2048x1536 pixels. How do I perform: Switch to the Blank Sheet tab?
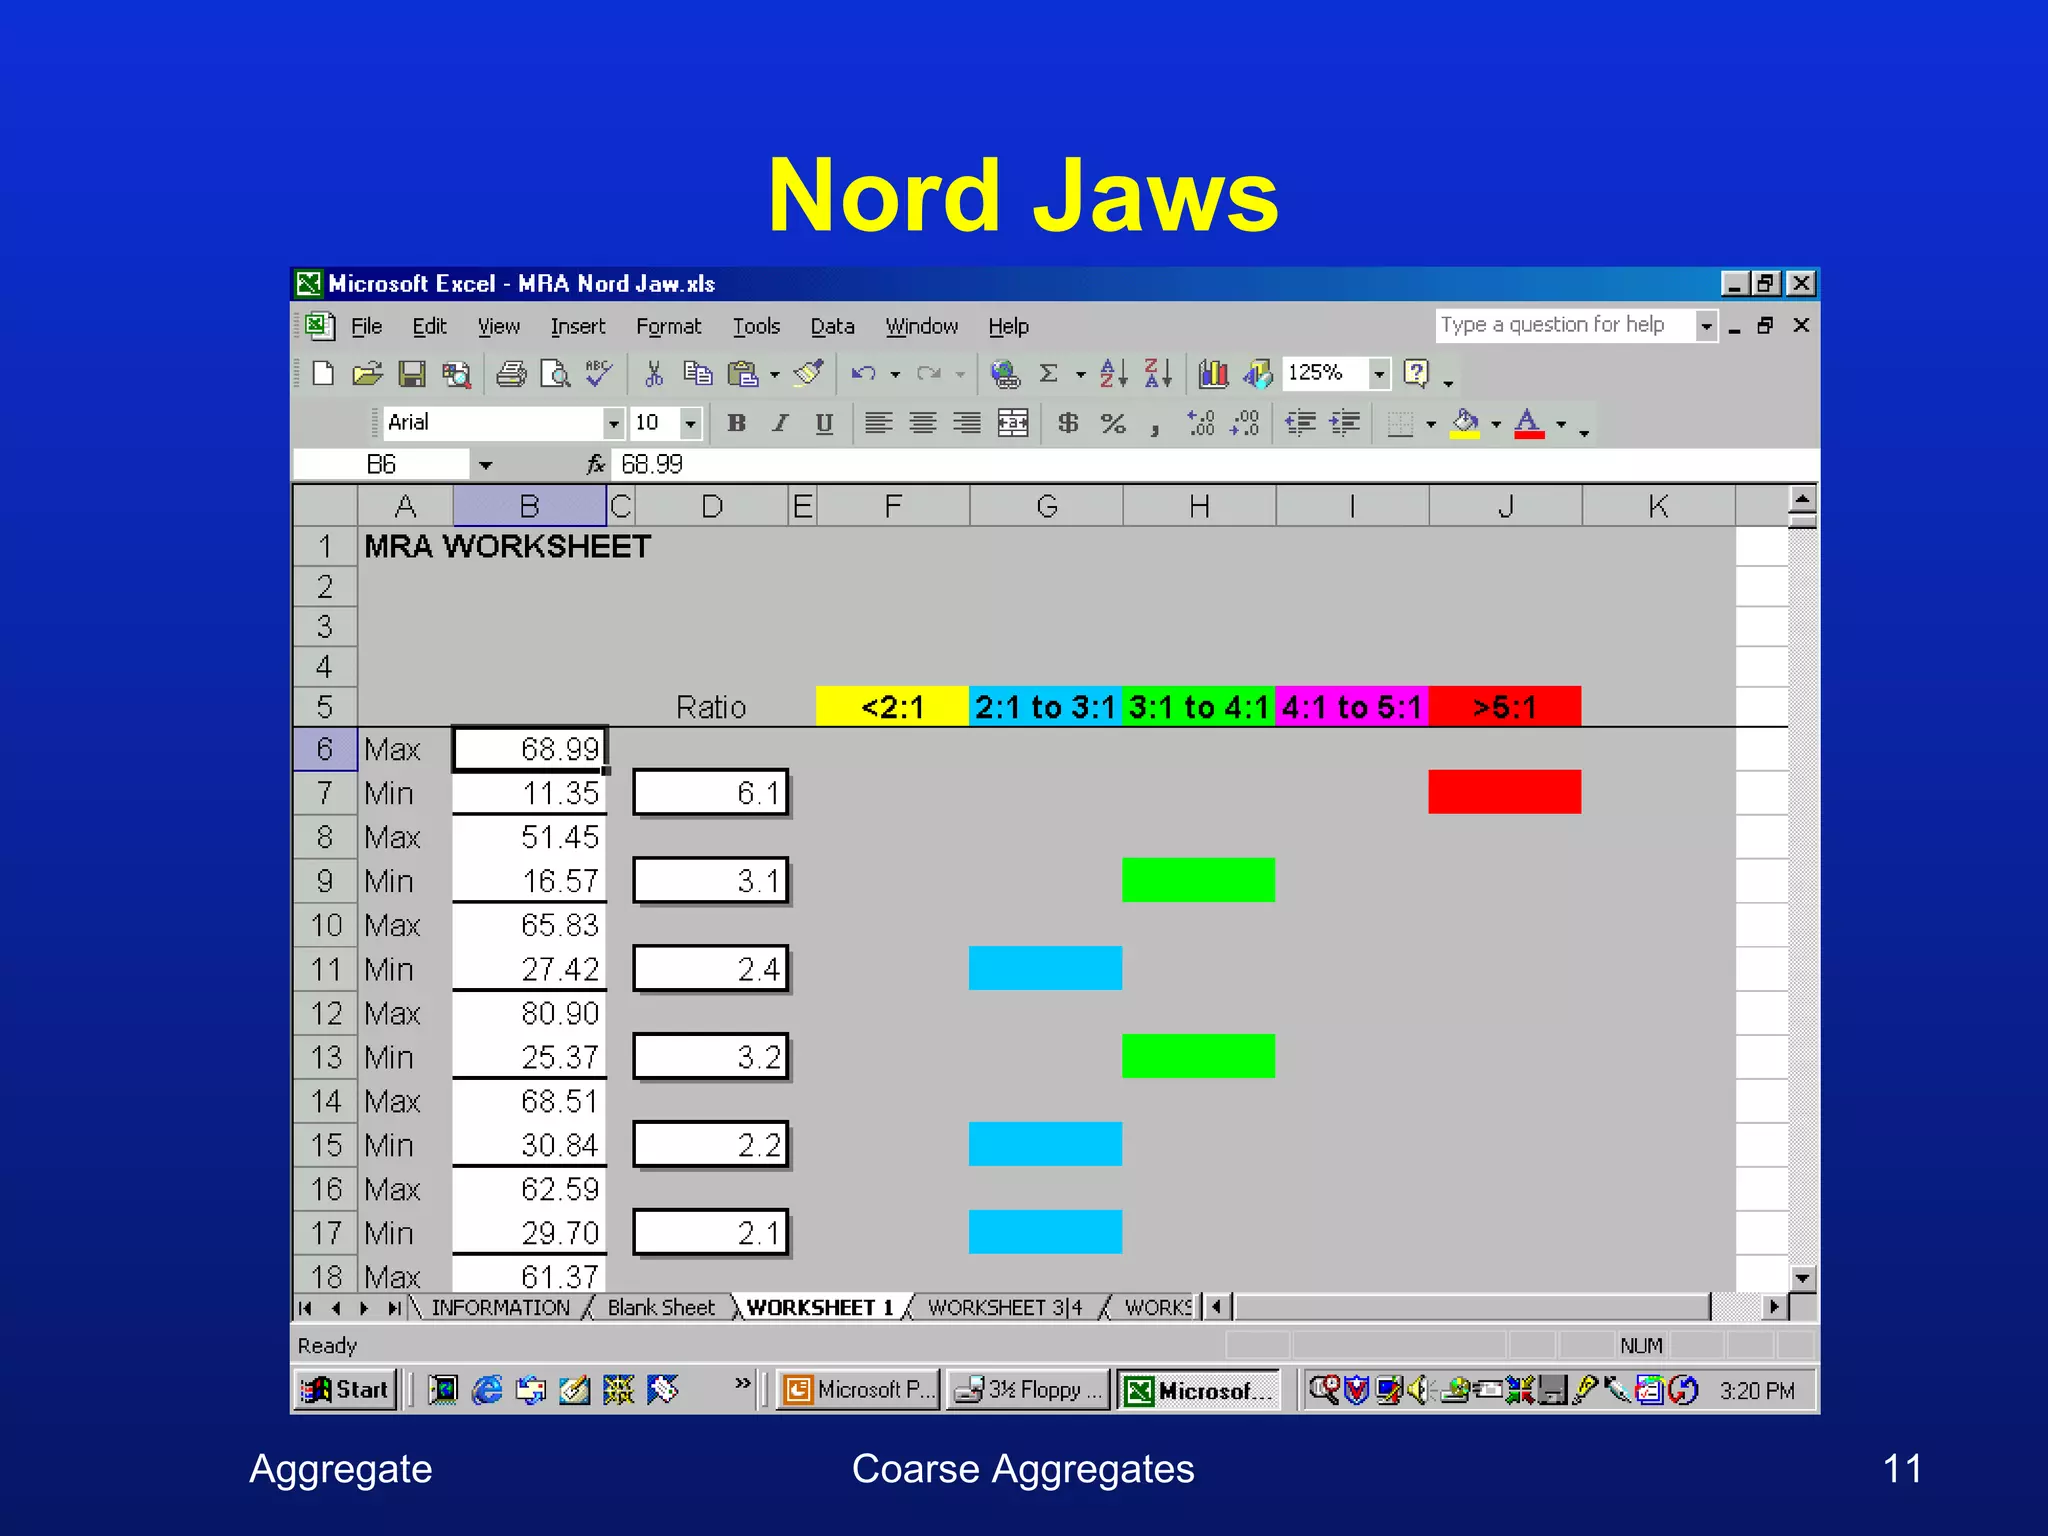661,1307
